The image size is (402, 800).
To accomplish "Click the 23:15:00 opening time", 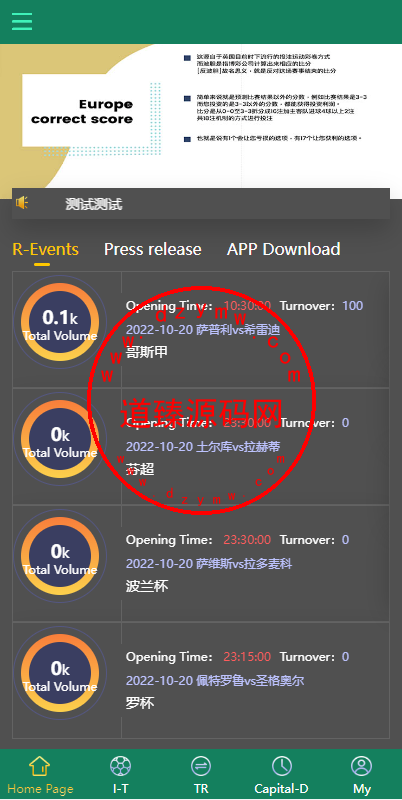I will coord(247,657).
